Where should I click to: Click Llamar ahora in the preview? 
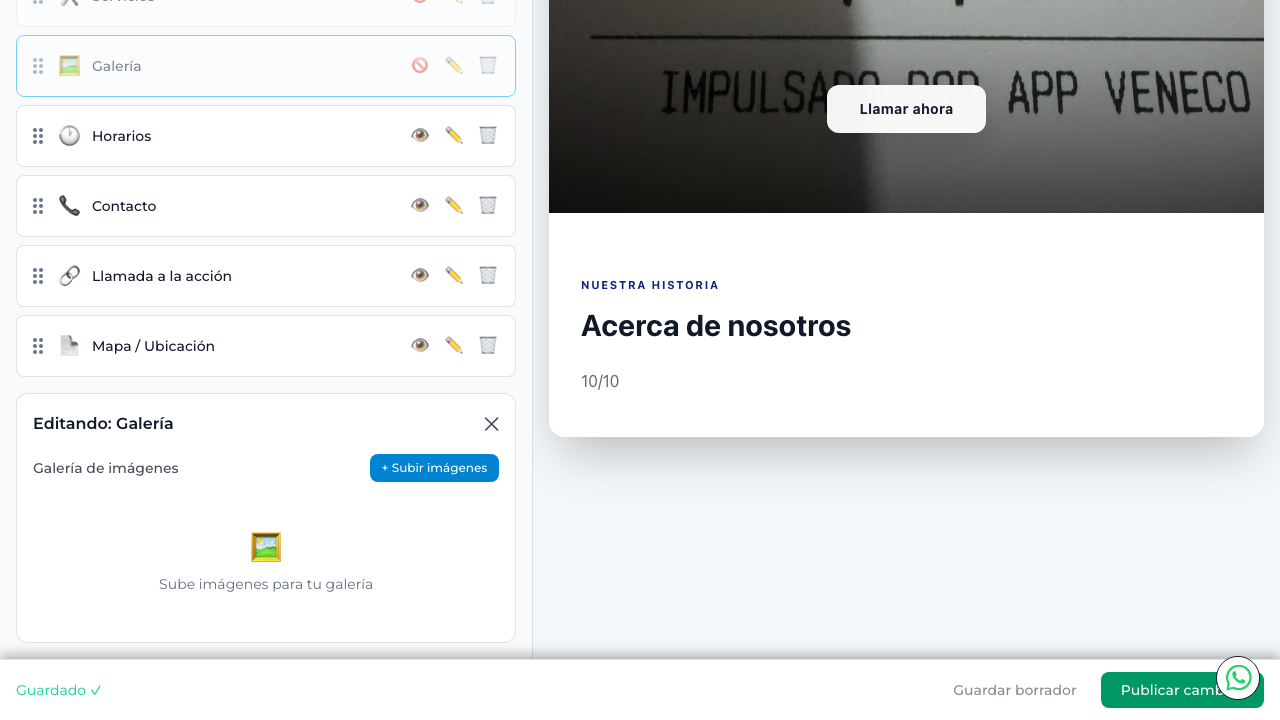click(906, 109)
